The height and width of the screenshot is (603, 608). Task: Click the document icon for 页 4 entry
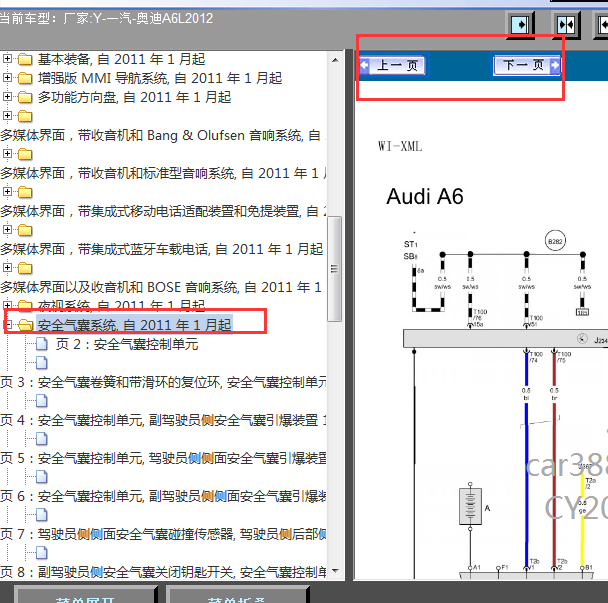click(x=42, y=401)
